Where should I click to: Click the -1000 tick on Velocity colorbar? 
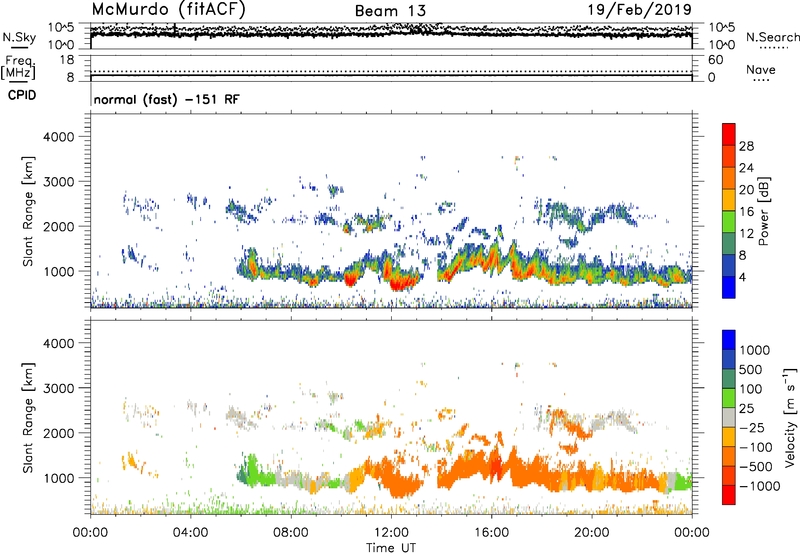tap(760, 486)
